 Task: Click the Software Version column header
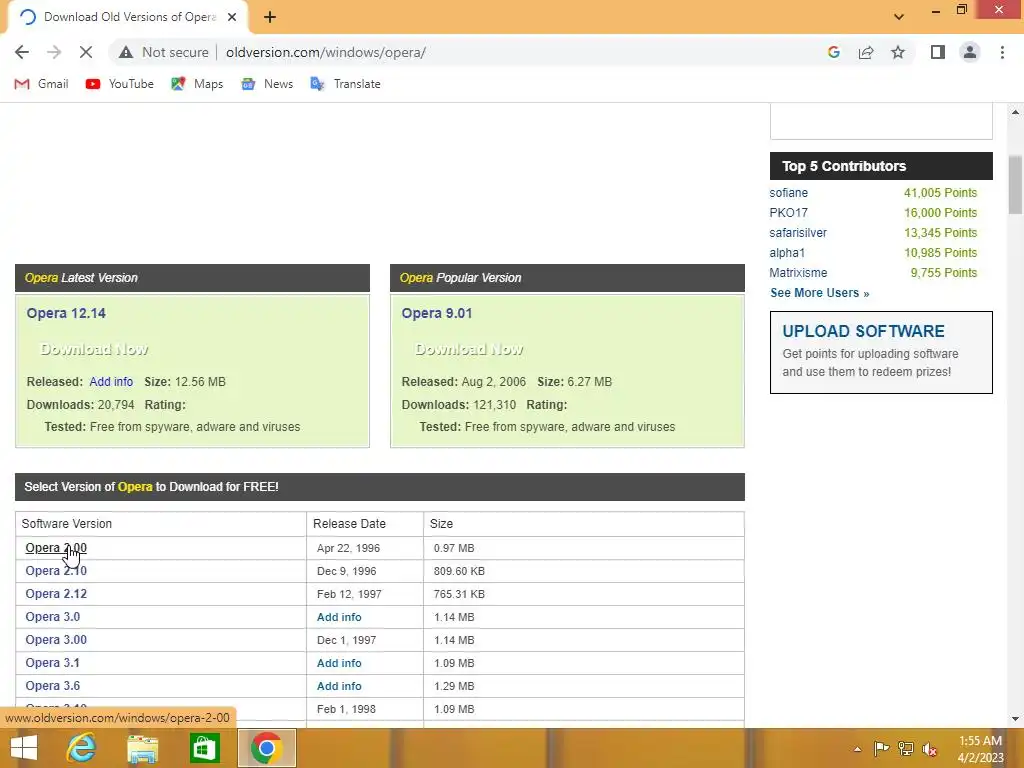click(161, 524)
